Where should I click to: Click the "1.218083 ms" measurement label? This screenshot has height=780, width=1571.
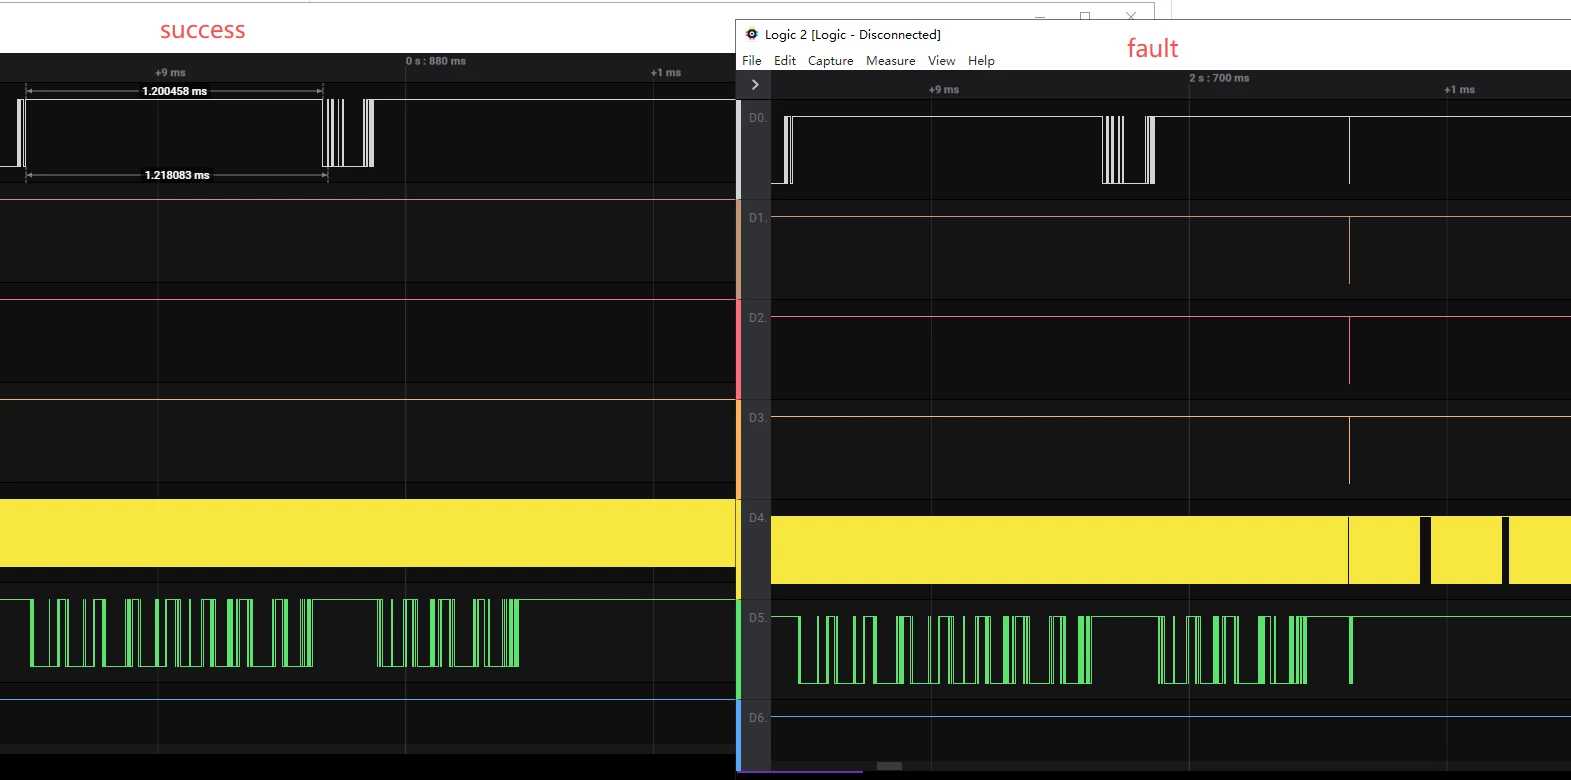tap(177, 175)
